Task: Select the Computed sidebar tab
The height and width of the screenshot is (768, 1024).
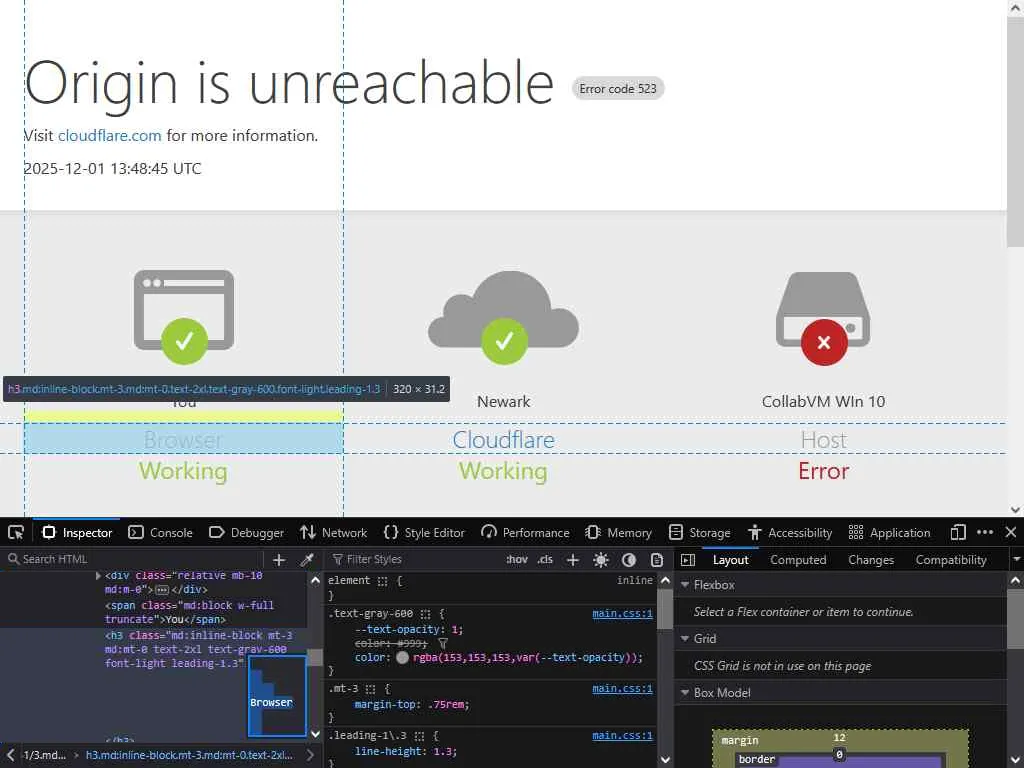Action: coord(798,560)
